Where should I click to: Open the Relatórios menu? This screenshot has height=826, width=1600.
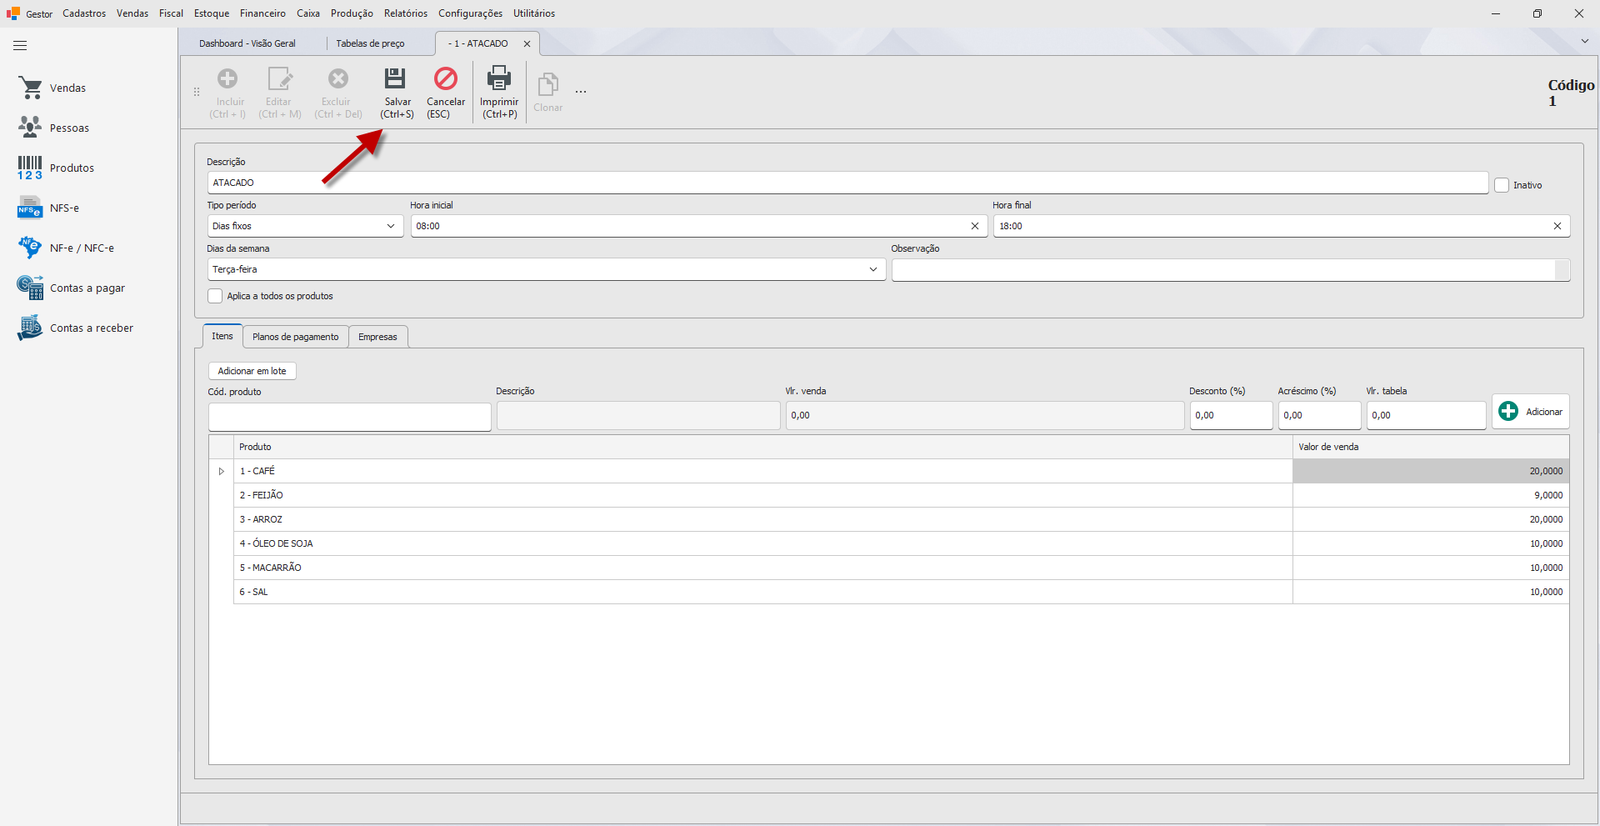click(x=405, y=13)
